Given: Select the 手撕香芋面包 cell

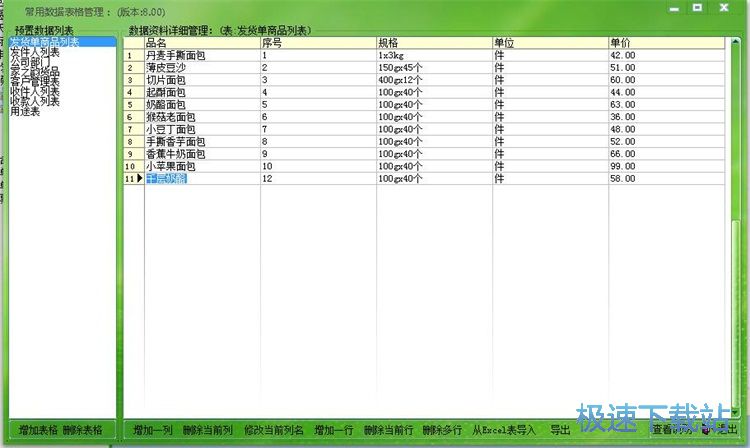Looking at the screenshot, I should click(x=202, y=142).
